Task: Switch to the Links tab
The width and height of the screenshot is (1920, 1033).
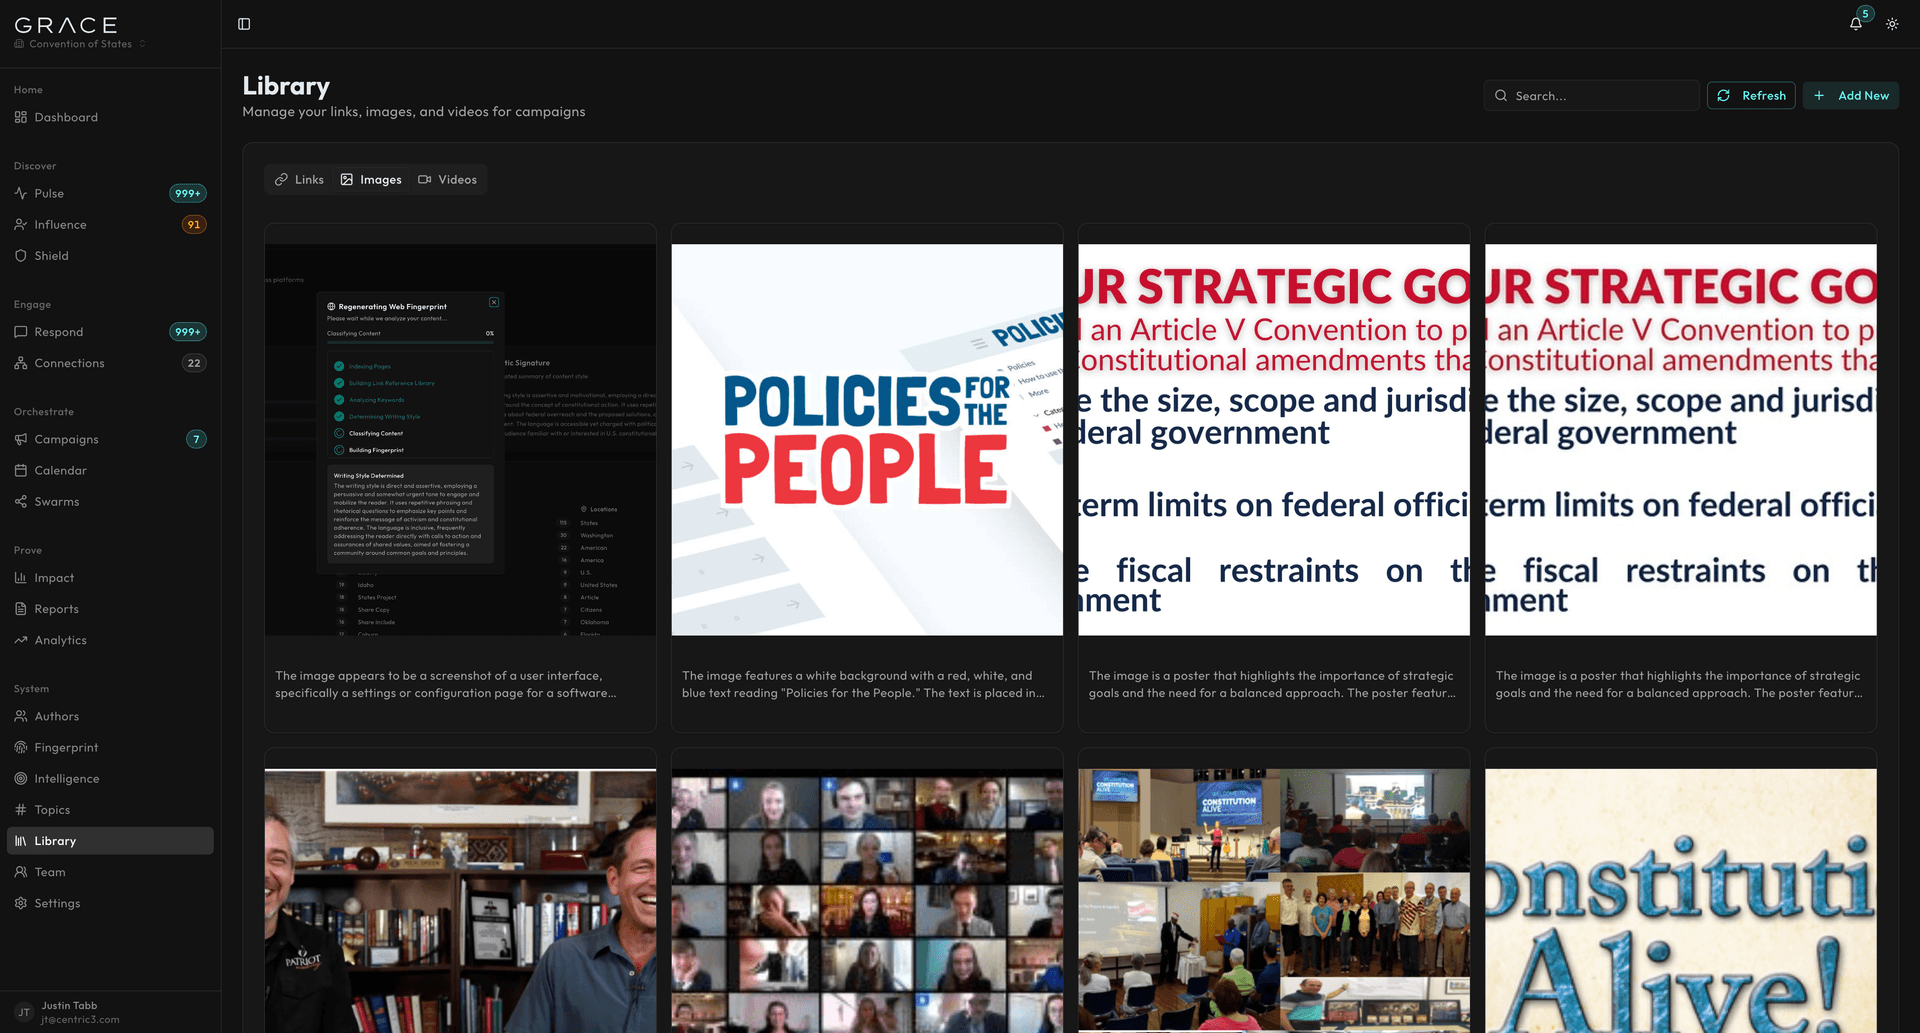Action: coord(300,180)
